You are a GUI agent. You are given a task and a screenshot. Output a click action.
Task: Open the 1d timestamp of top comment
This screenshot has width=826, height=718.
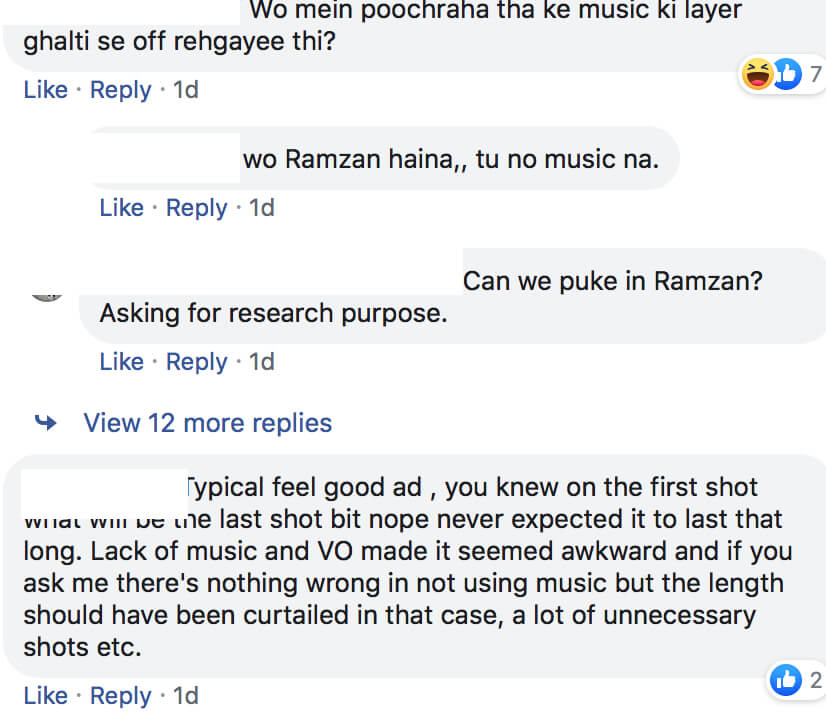pos(186,90)
